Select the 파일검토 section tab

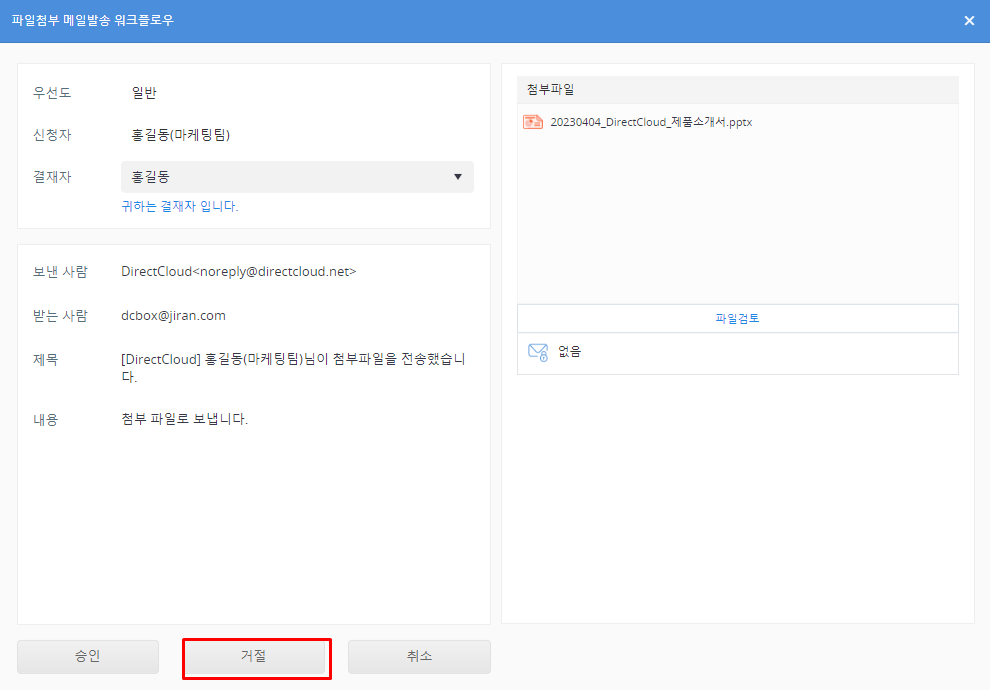click(x=737, y=319)
